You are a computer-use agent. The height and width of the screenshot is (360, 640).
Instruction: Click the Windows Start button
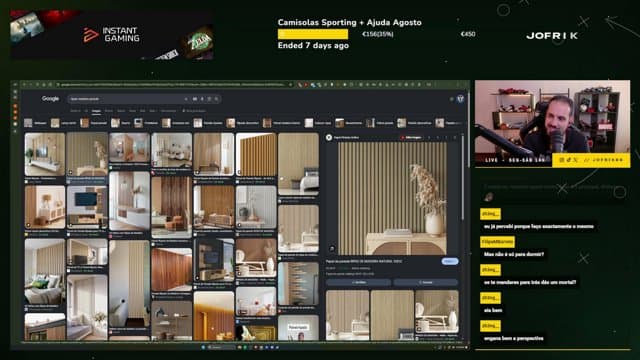(x=203, y=347)
